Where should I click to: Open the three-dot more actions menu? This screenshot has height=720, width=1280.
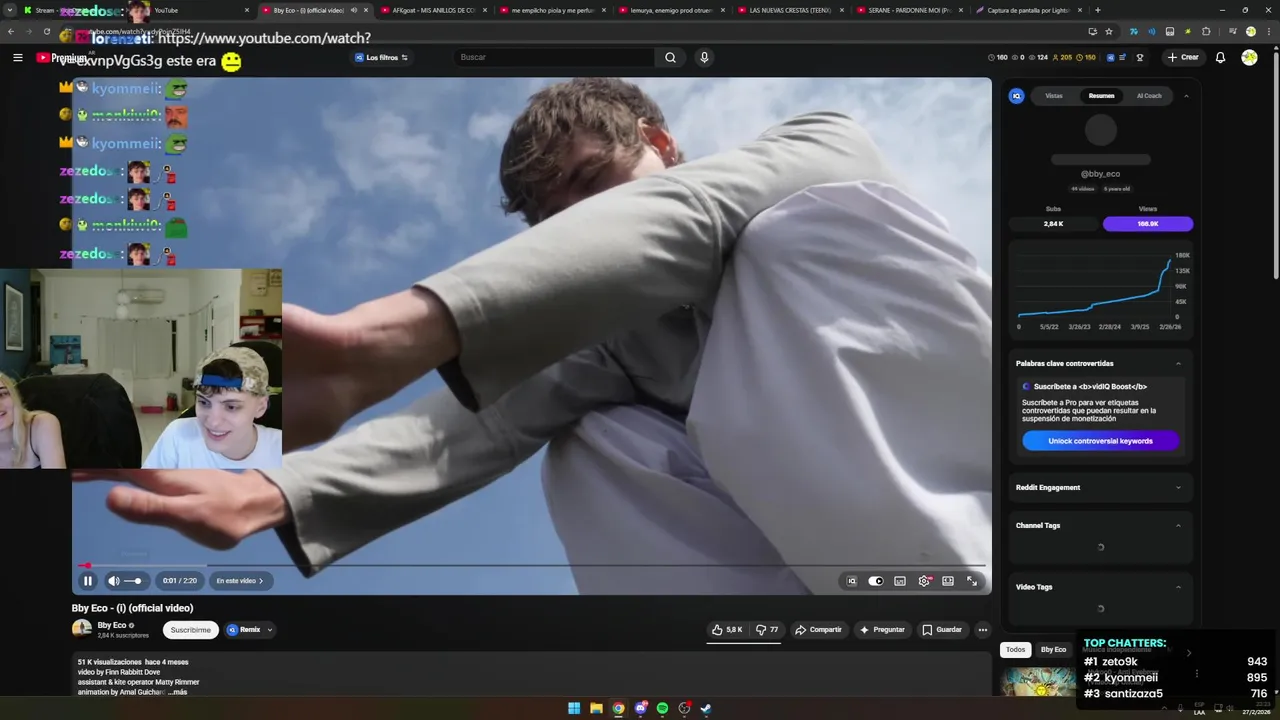tap(983, 630)
